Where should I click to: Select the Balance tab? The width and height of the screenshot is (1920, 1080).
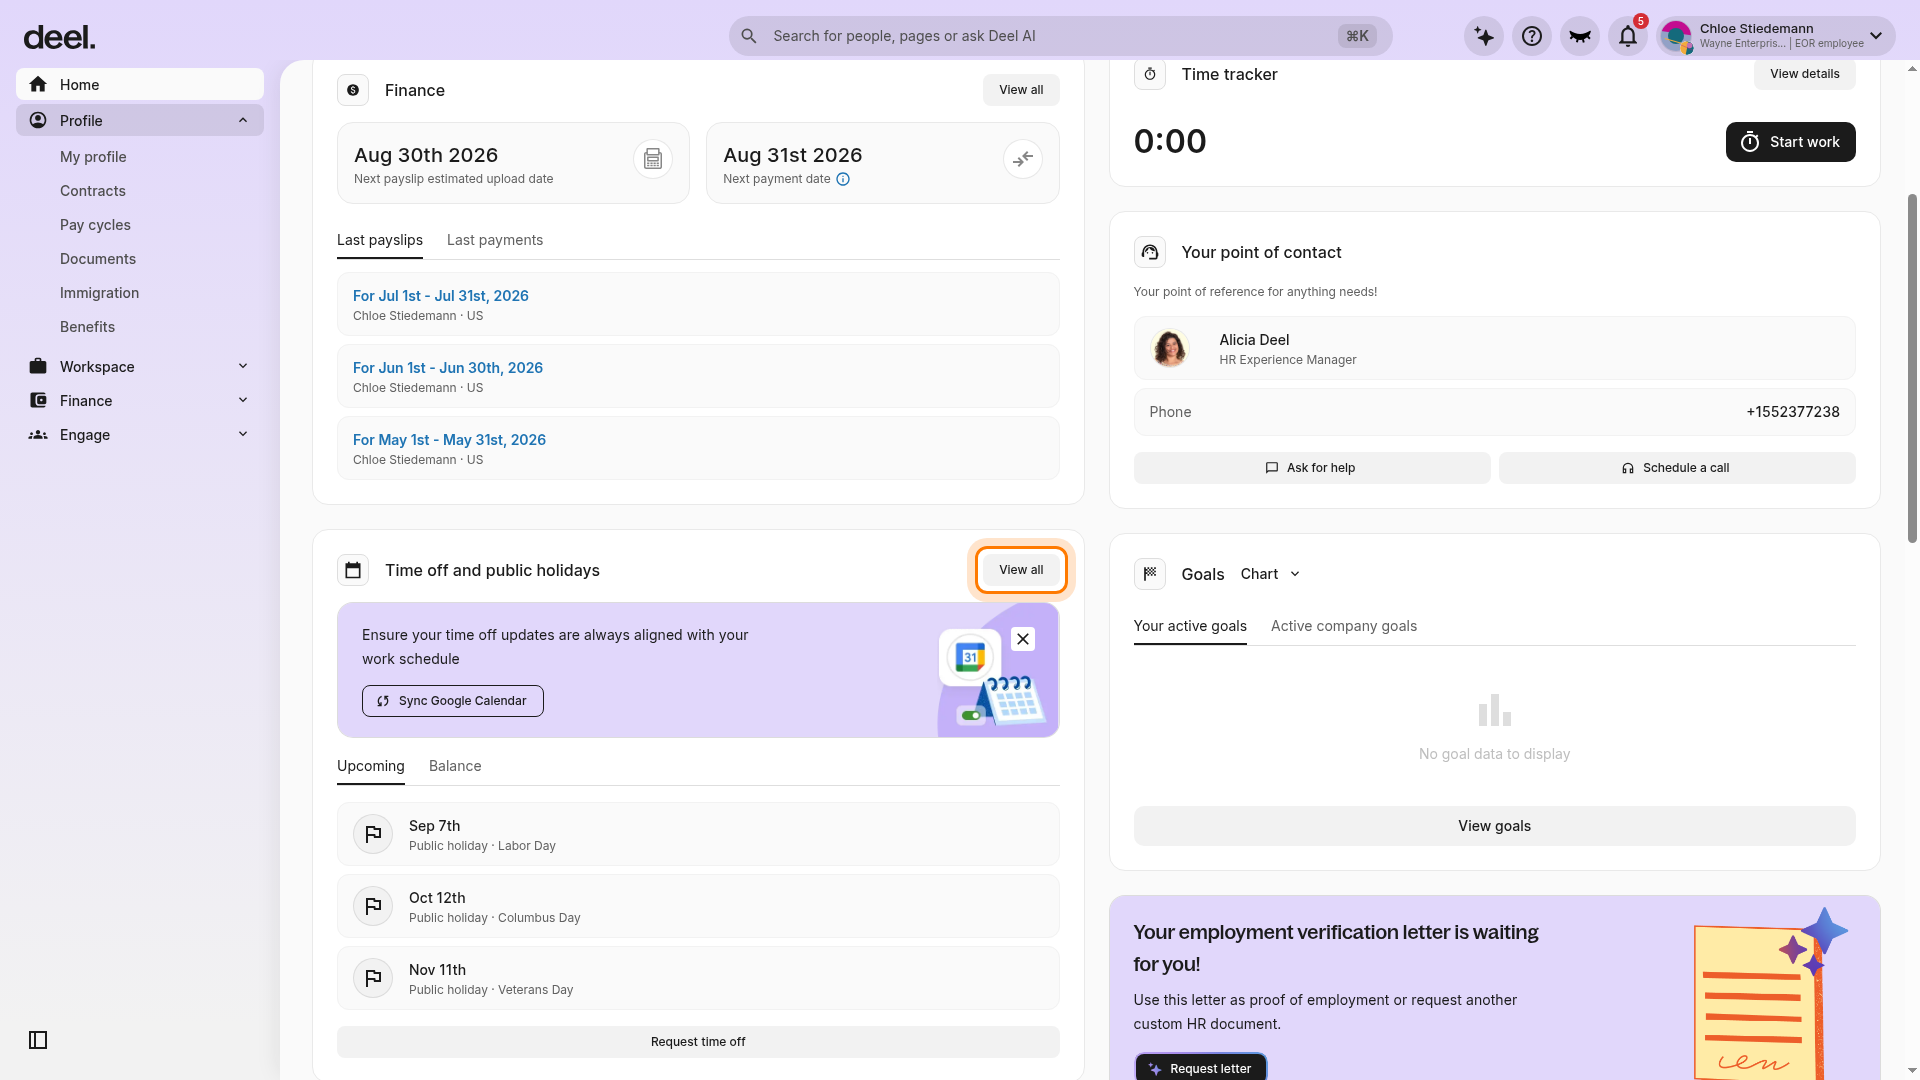[x=455, y=766]
